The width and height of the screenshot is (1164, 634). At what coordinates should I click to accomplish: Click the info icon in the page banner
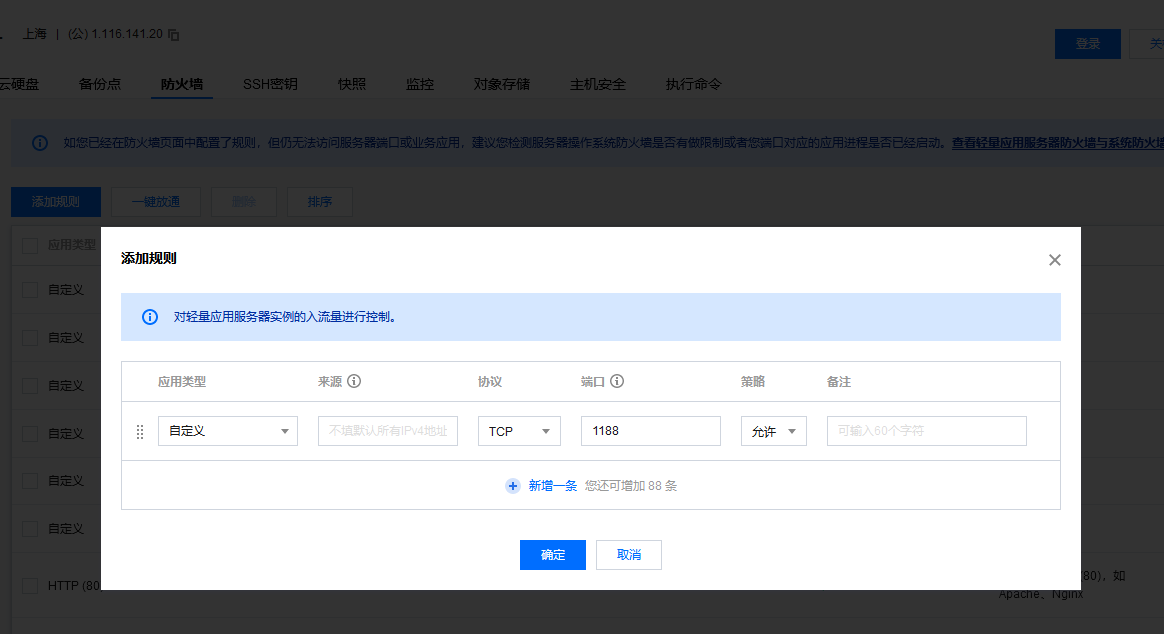40,143
